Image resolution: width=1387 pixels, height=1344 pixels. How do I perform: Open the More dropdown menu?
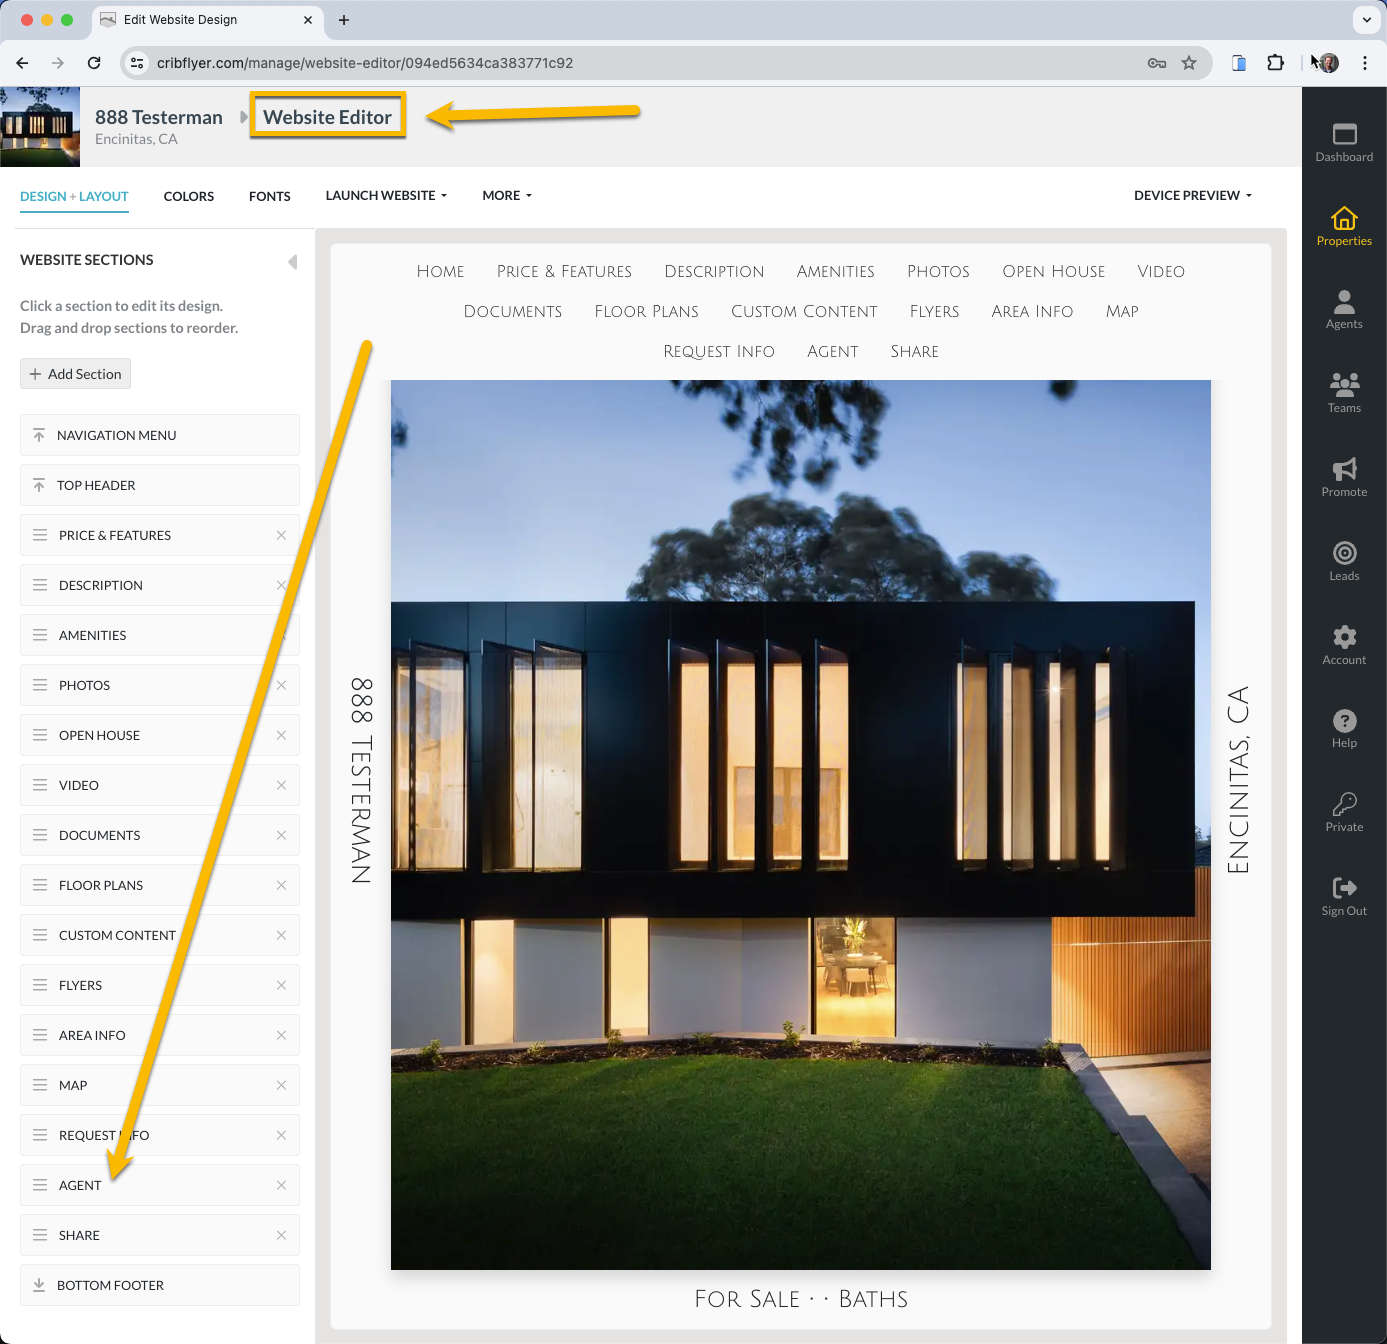click(507, 195)
